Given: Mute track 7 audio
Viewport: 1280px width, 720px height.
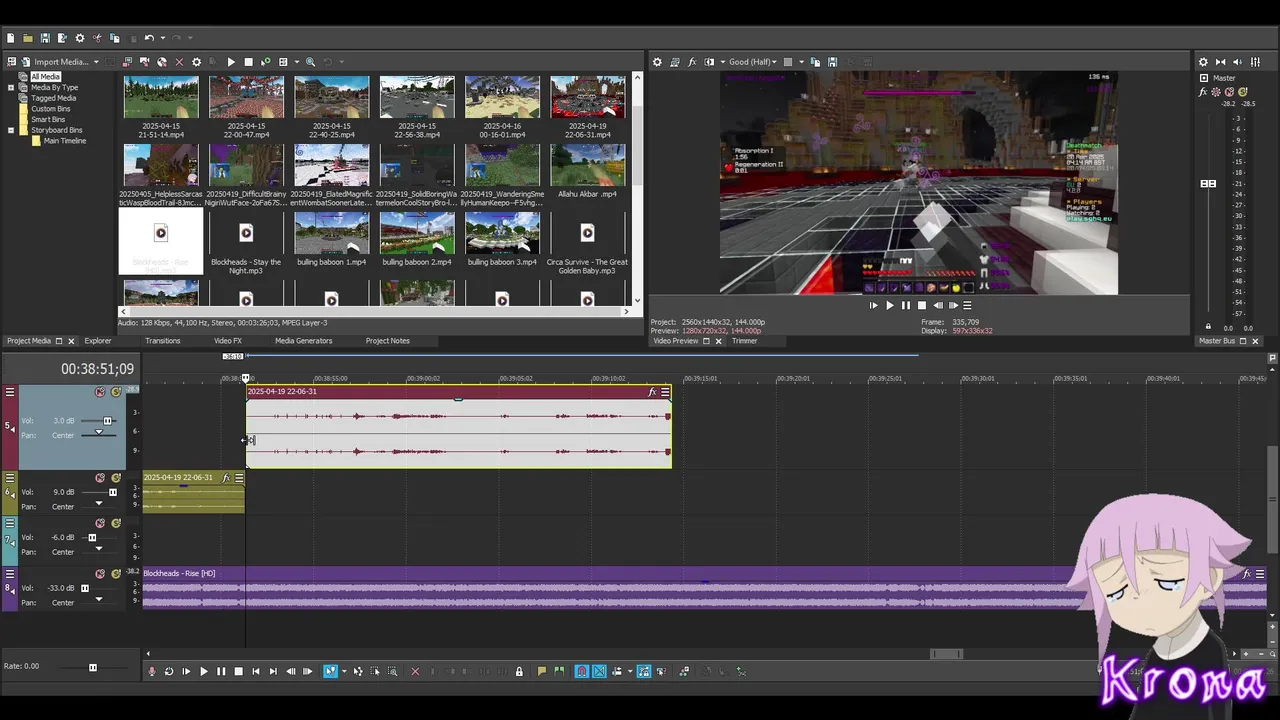Looking at the screenshot, I should pyautogui.click(x=100, y=523).
